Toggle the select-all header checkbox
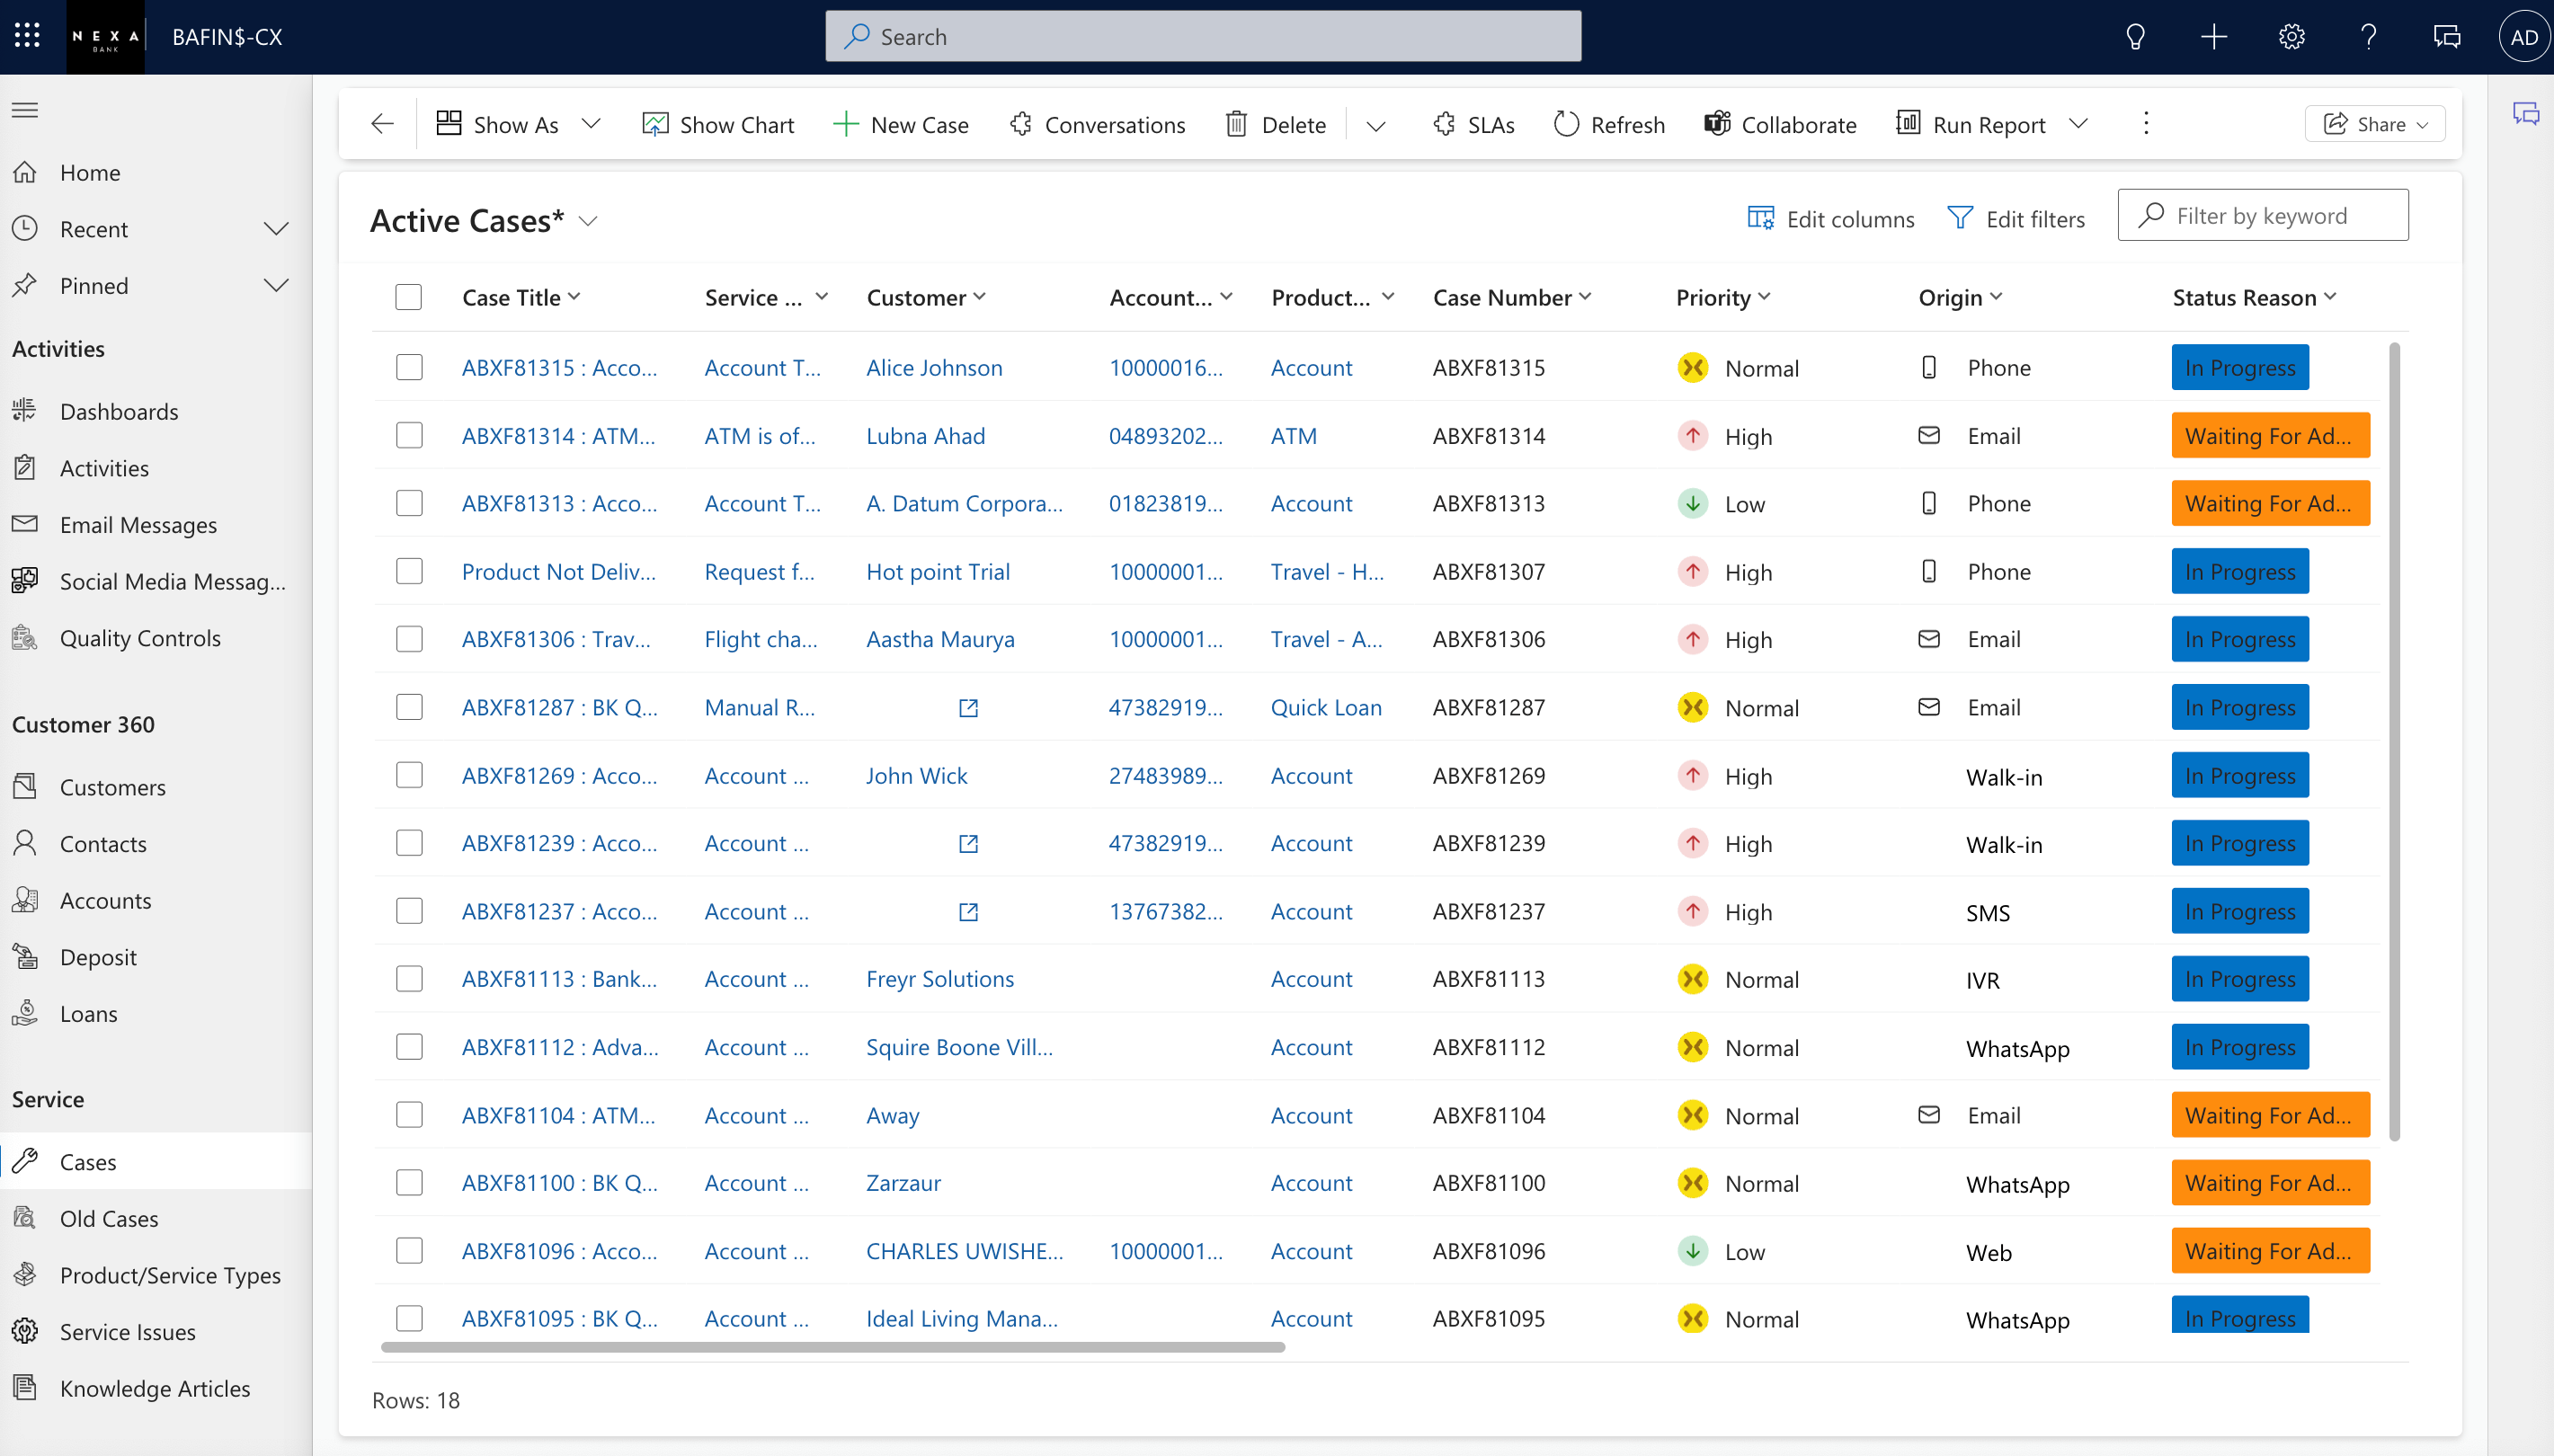2554x1456 pixels. (x=408, y=297)
